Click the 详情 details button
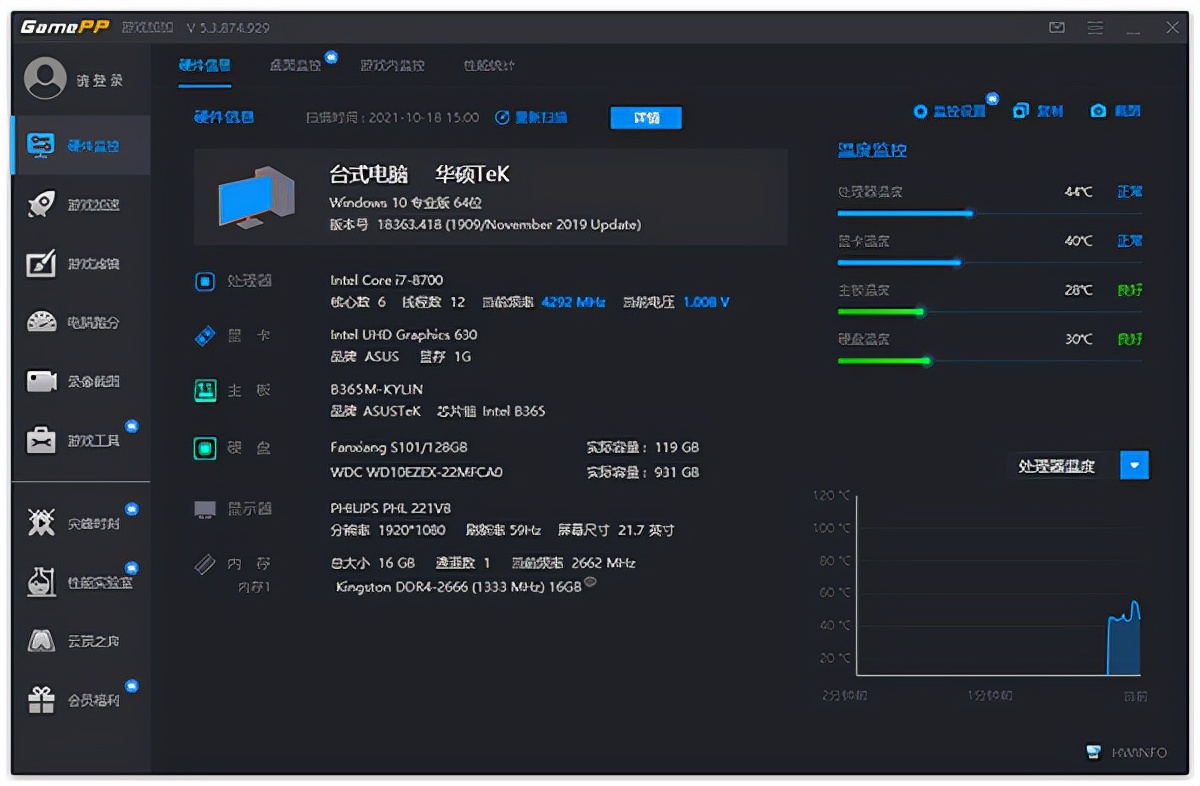Viewport: 1200px width, 786px height. [646, 117]
